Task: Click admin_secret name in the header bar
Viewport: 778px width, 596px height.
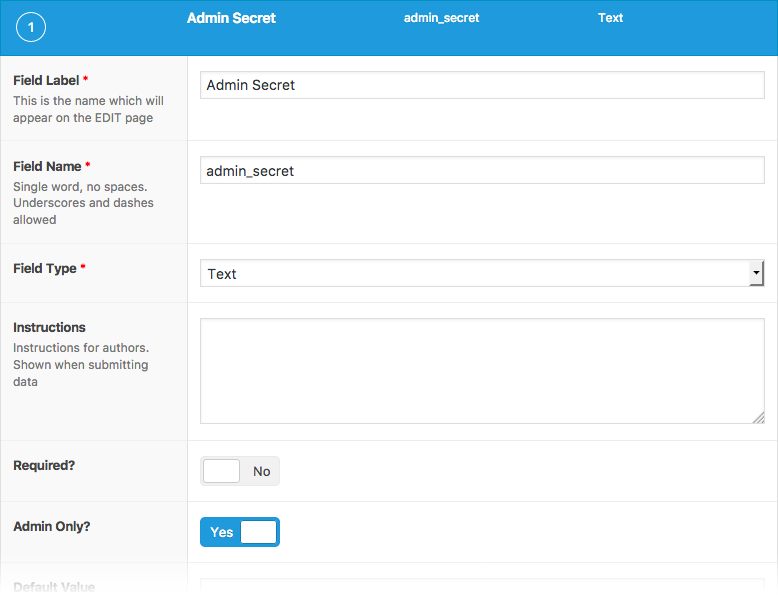Action: (441, 18)
